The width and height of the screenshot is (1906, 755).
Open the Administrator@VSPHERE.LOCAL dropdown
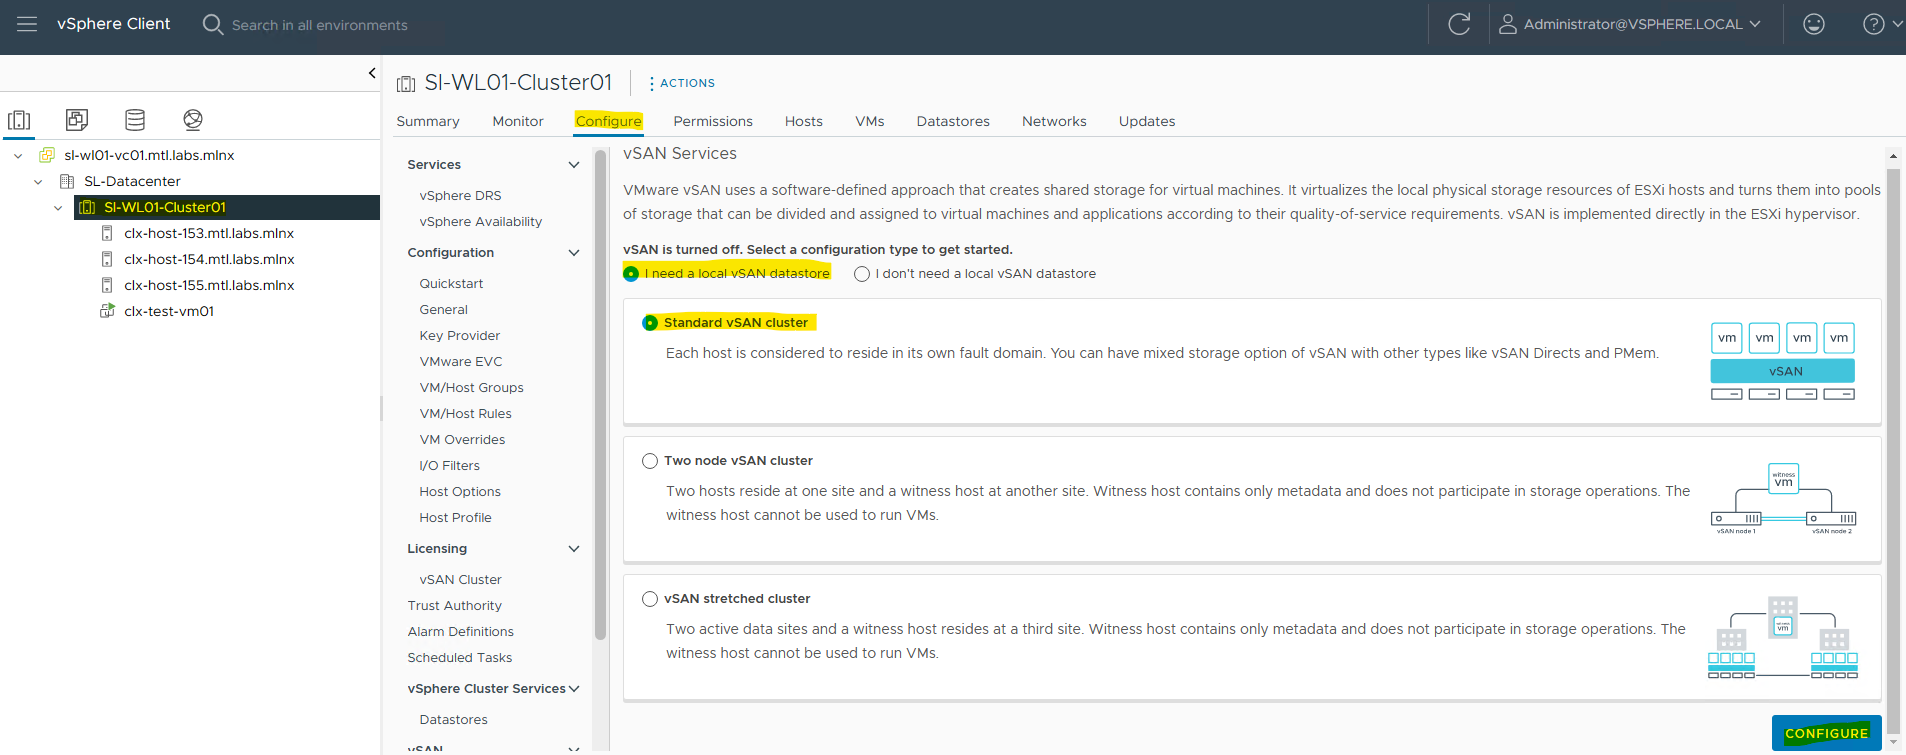[1641, 24]
